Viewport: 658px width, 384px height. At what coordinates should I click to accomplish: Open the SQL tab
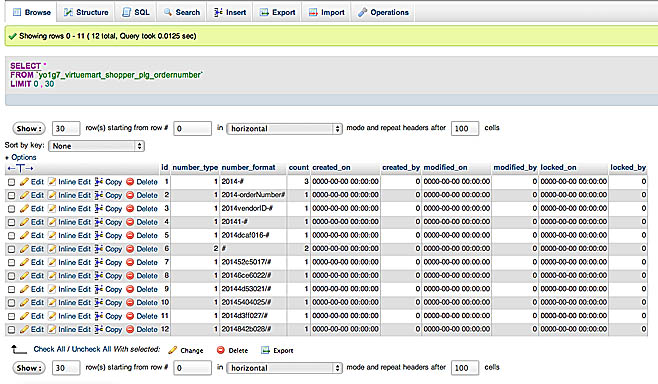tap(136, 12)
